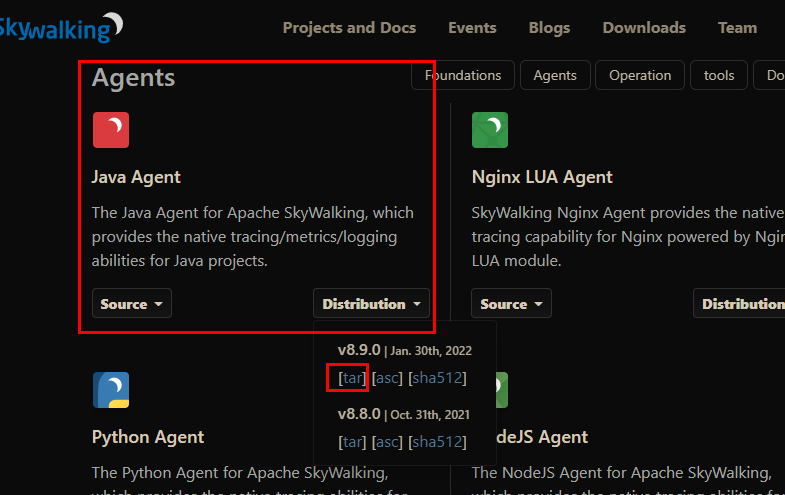Click v8.9.0 version label
The height and width of the screenshot is (495, 785).
click(x=359, y=350)
